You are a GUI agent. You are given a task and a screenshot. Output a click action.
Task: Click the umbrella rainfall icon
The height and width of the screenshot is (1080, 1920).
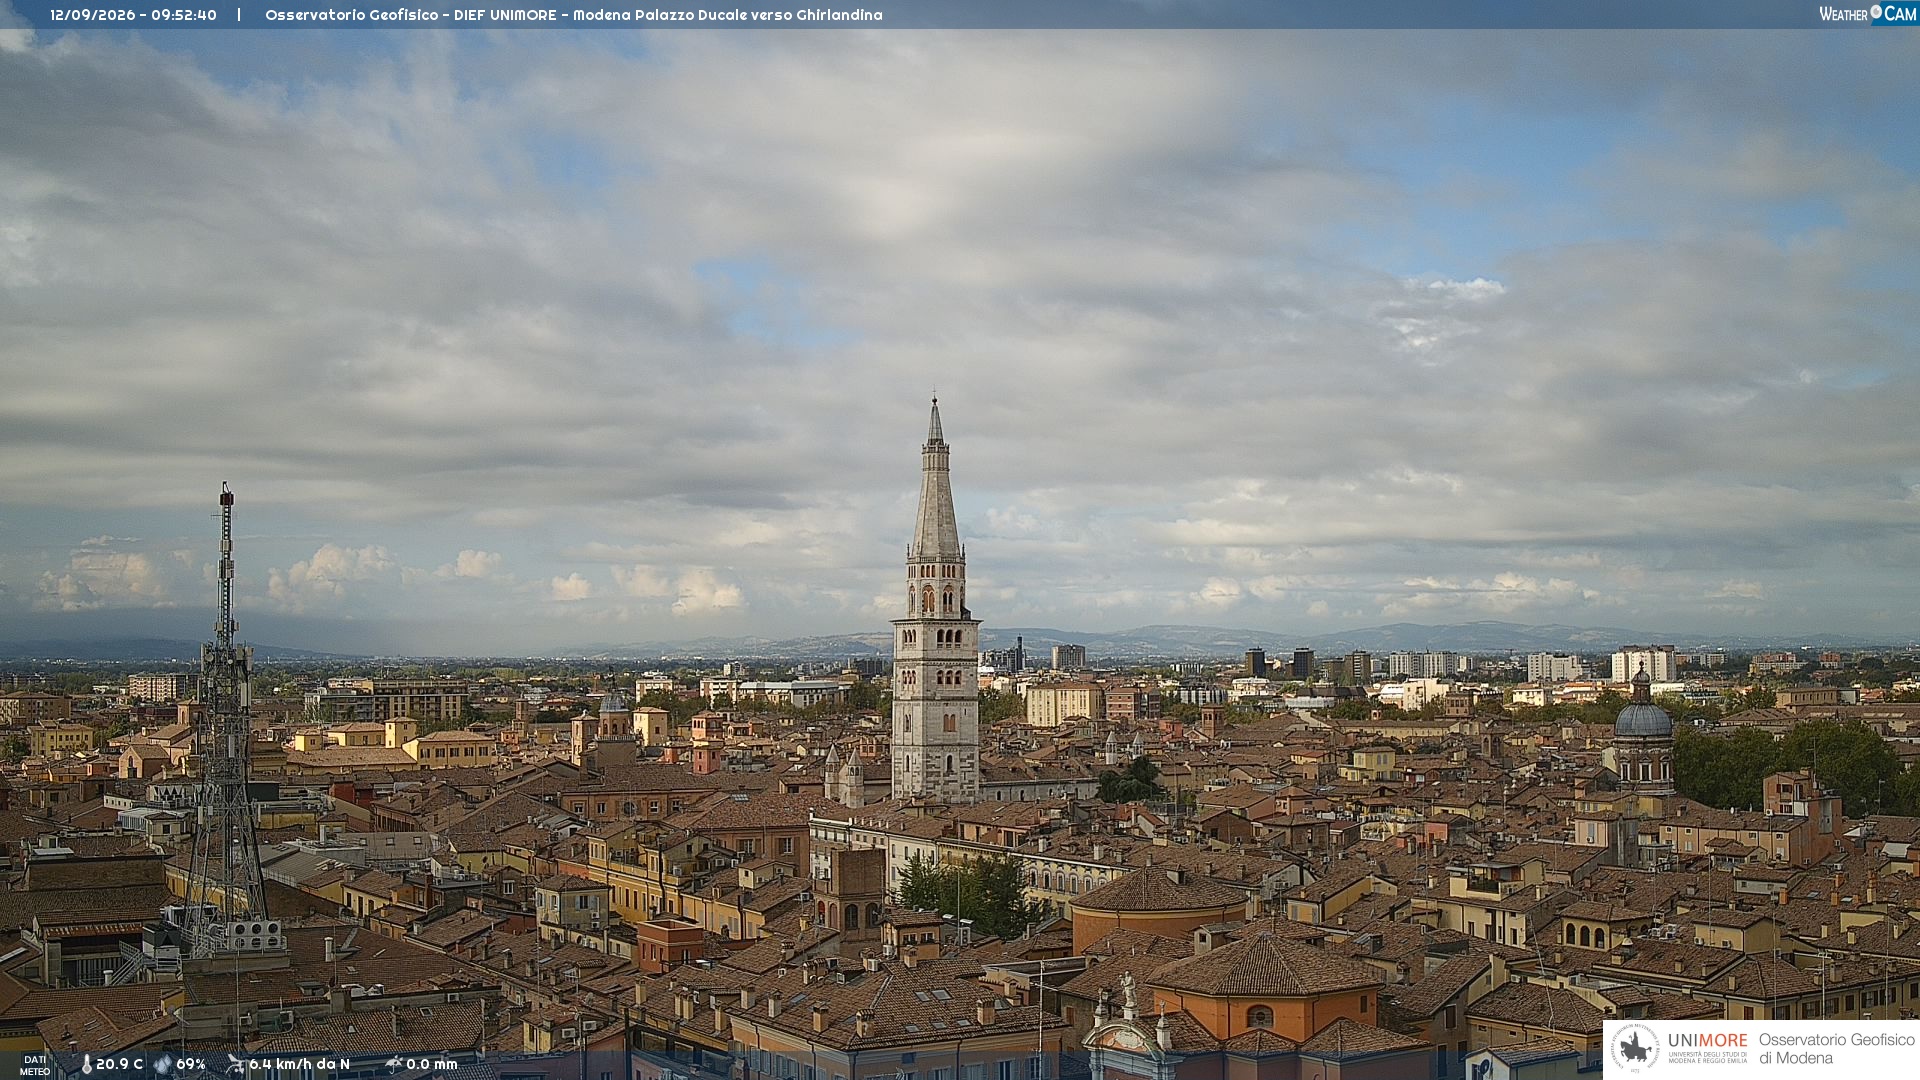[x=393, y=1064]
